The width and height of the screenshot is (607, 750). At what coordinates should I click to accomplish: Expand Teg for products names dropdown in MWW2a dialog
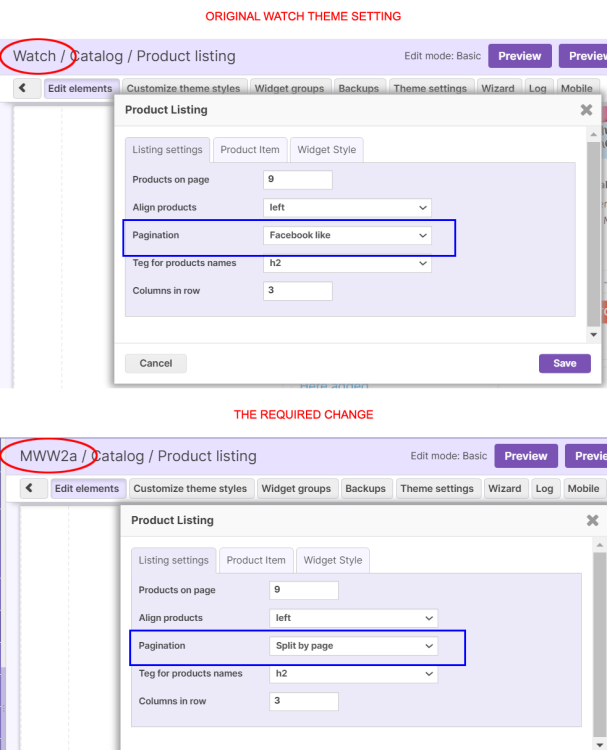[x=354, y=674]
